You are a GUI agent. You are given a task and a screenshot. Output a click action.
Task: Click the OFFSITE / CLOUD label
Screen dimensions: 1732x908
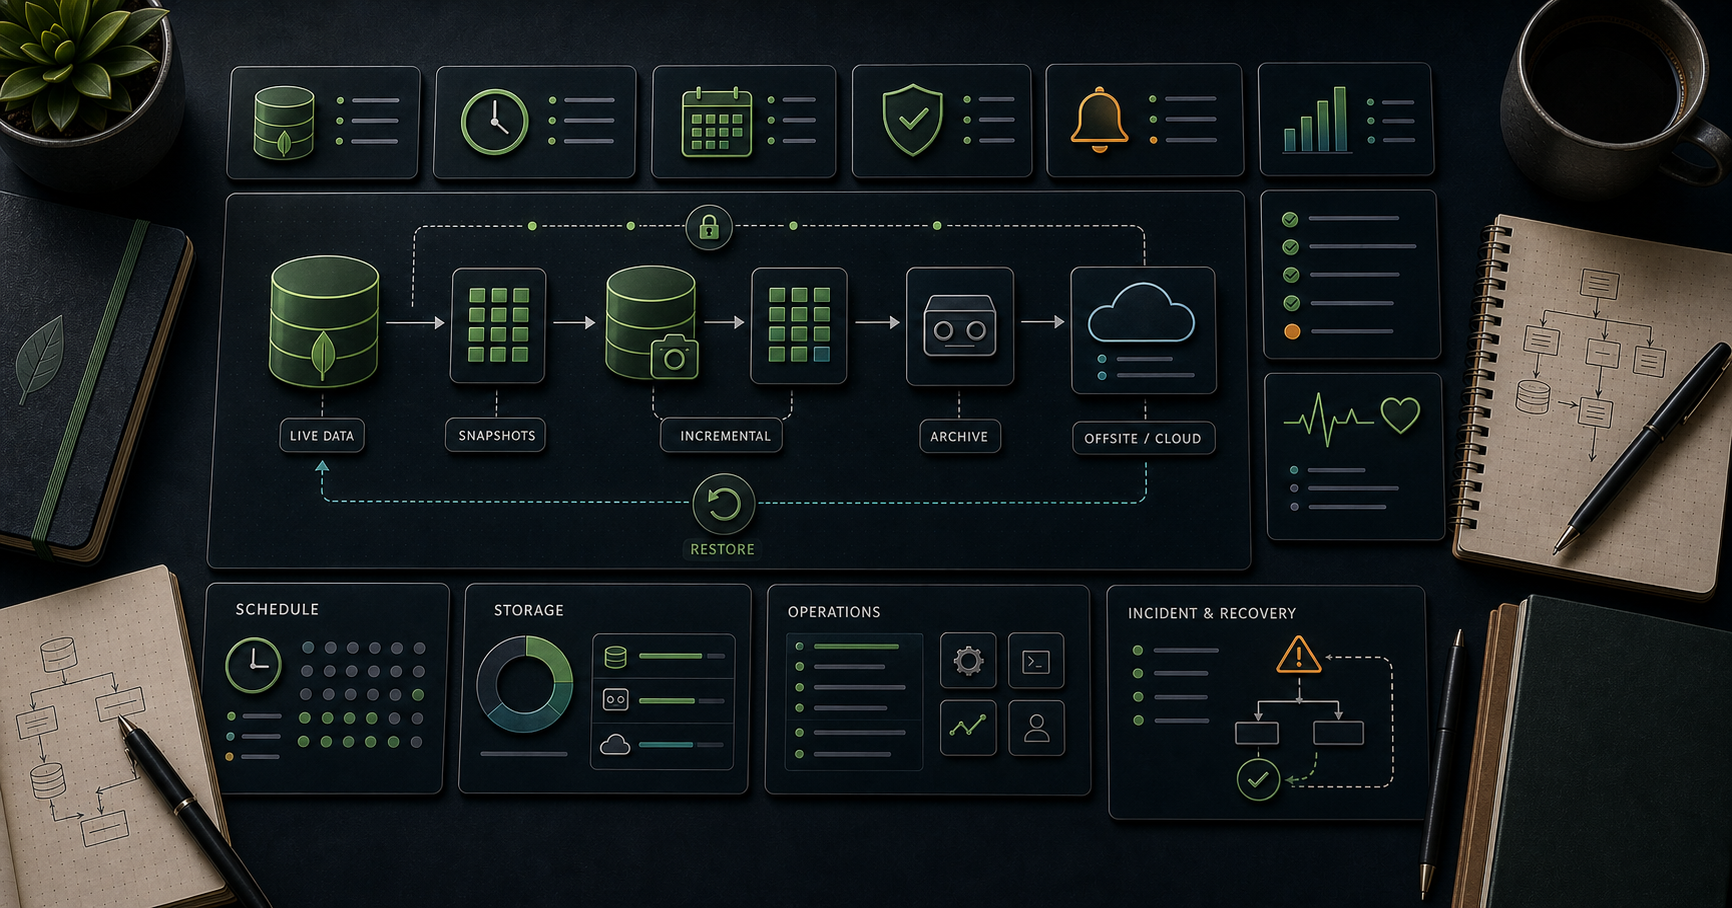[x=1143, y=438]
